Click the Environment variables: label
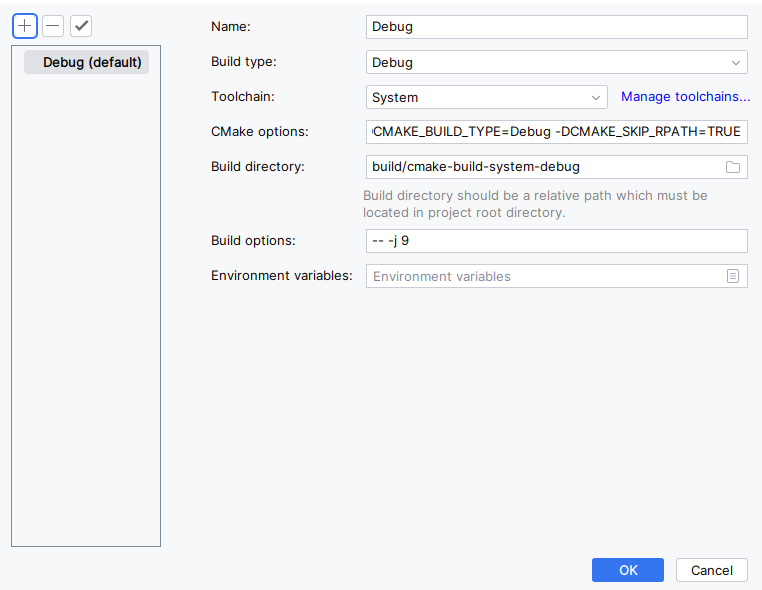The height and width of the screenshot is (590, 762). click(x=281, y=276)
